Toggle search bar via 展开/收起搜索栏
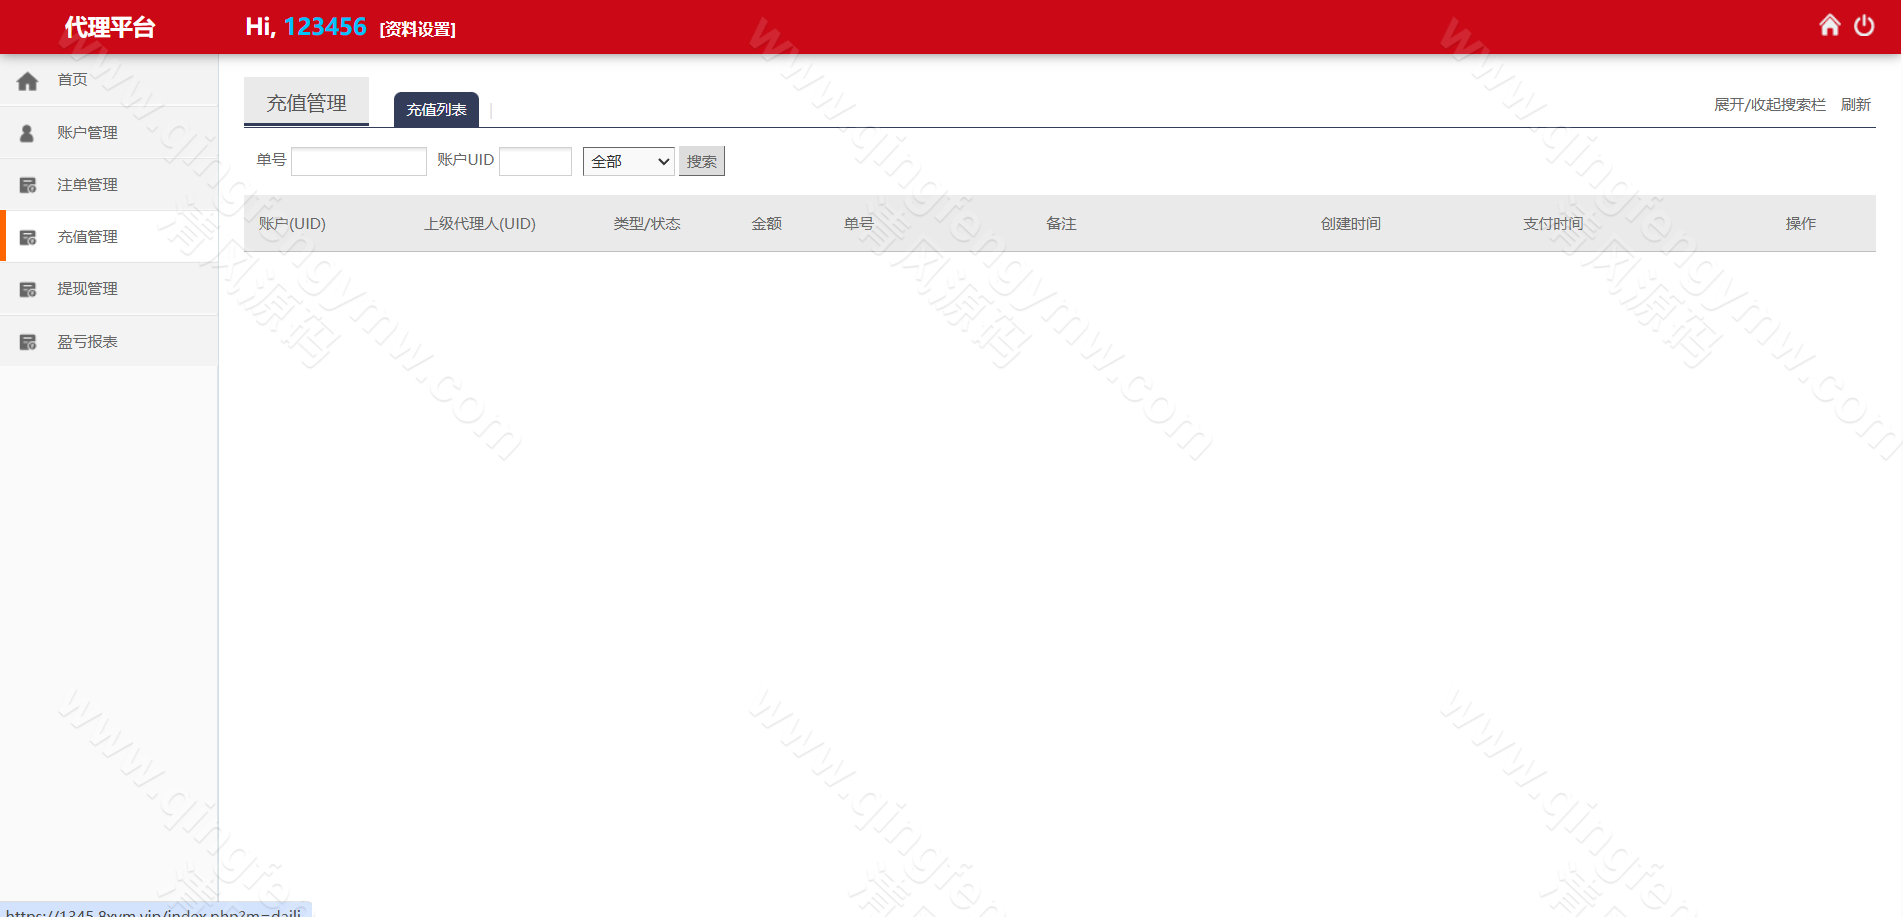Image resolution: width=1903 pixels, height=917 pixels. 1769,105
